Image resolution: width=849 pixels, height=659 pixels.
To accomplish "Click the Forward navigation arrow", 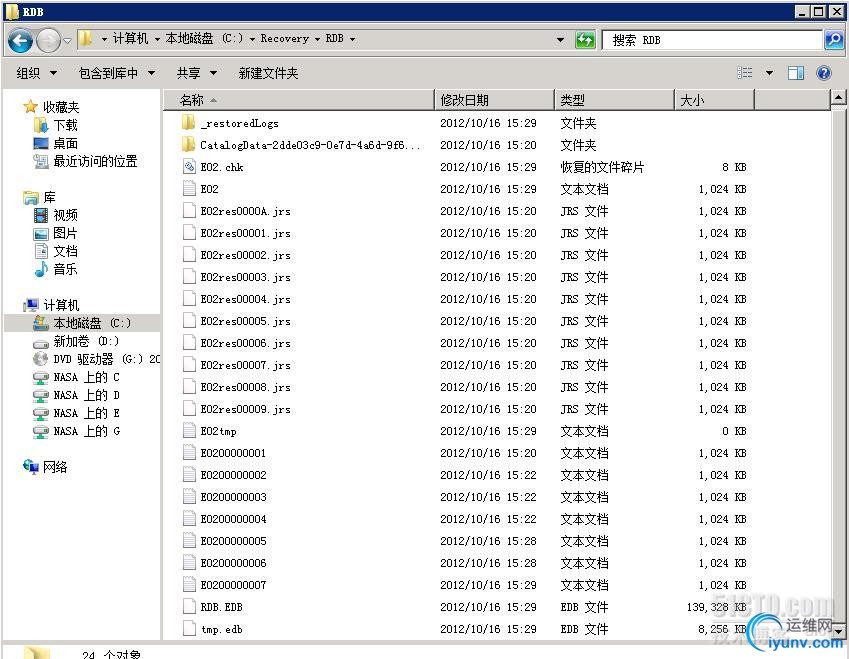I will (48, 40).
